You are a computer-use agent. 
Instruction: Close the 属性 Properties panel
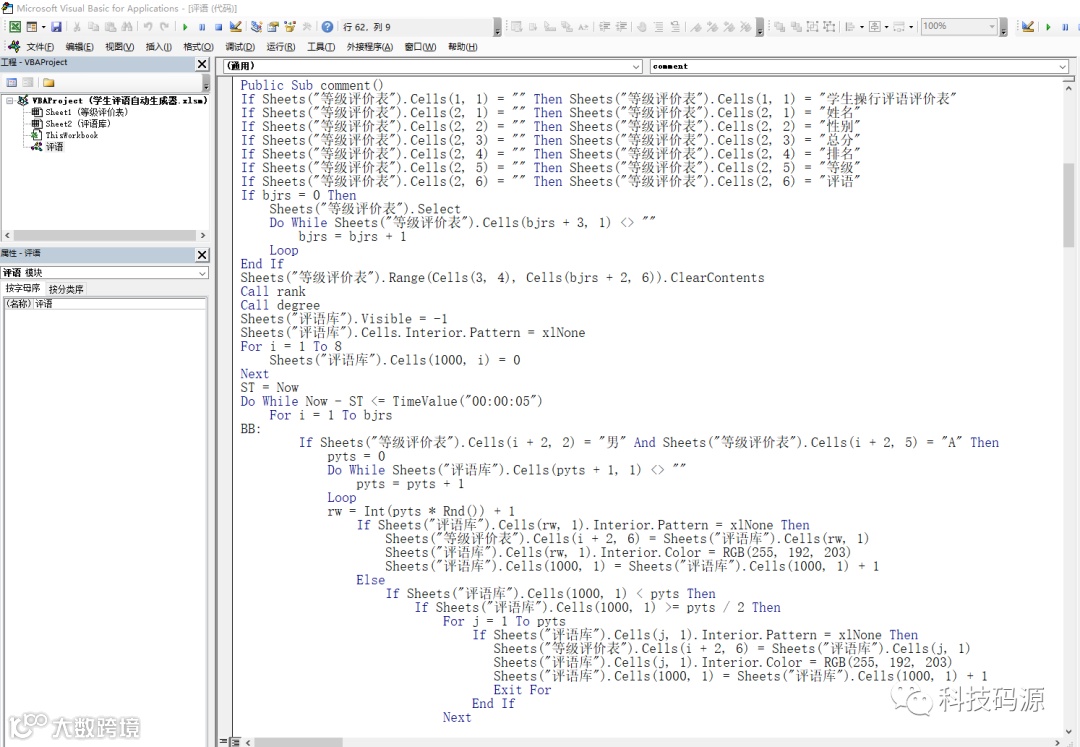(201, 255)
